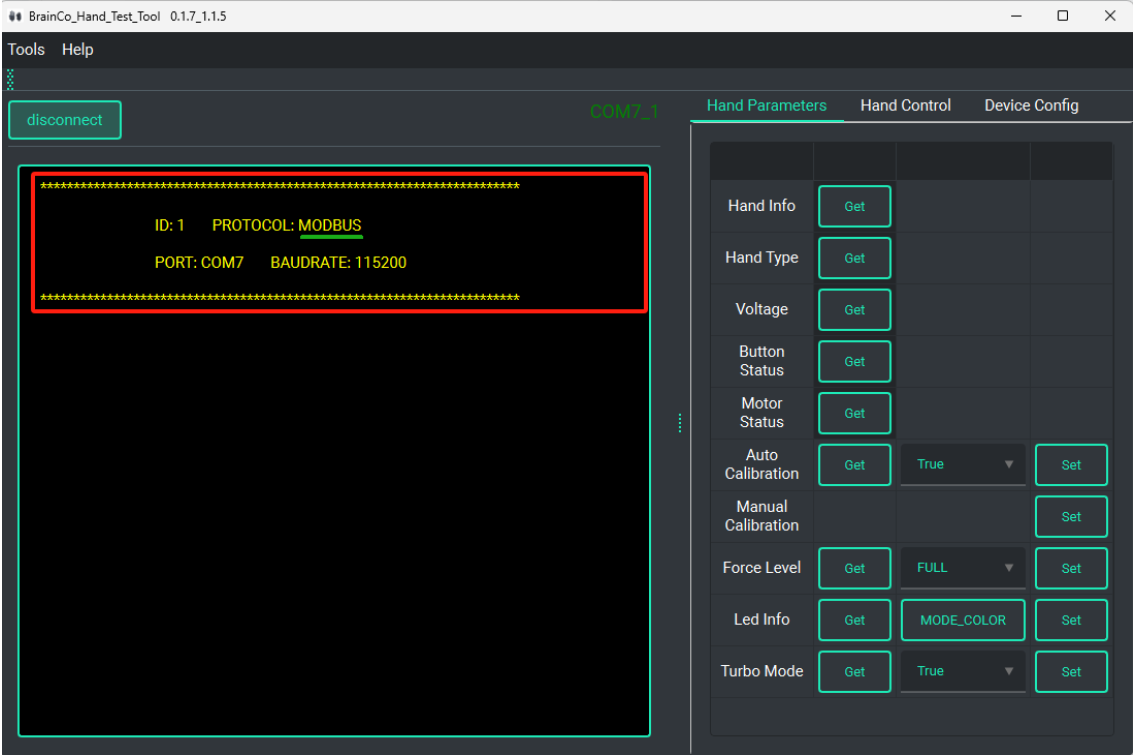Expand the Force Level FULL dropdown
The height and width of the screenshot is (755, 1133).
(x=963, y=568)
